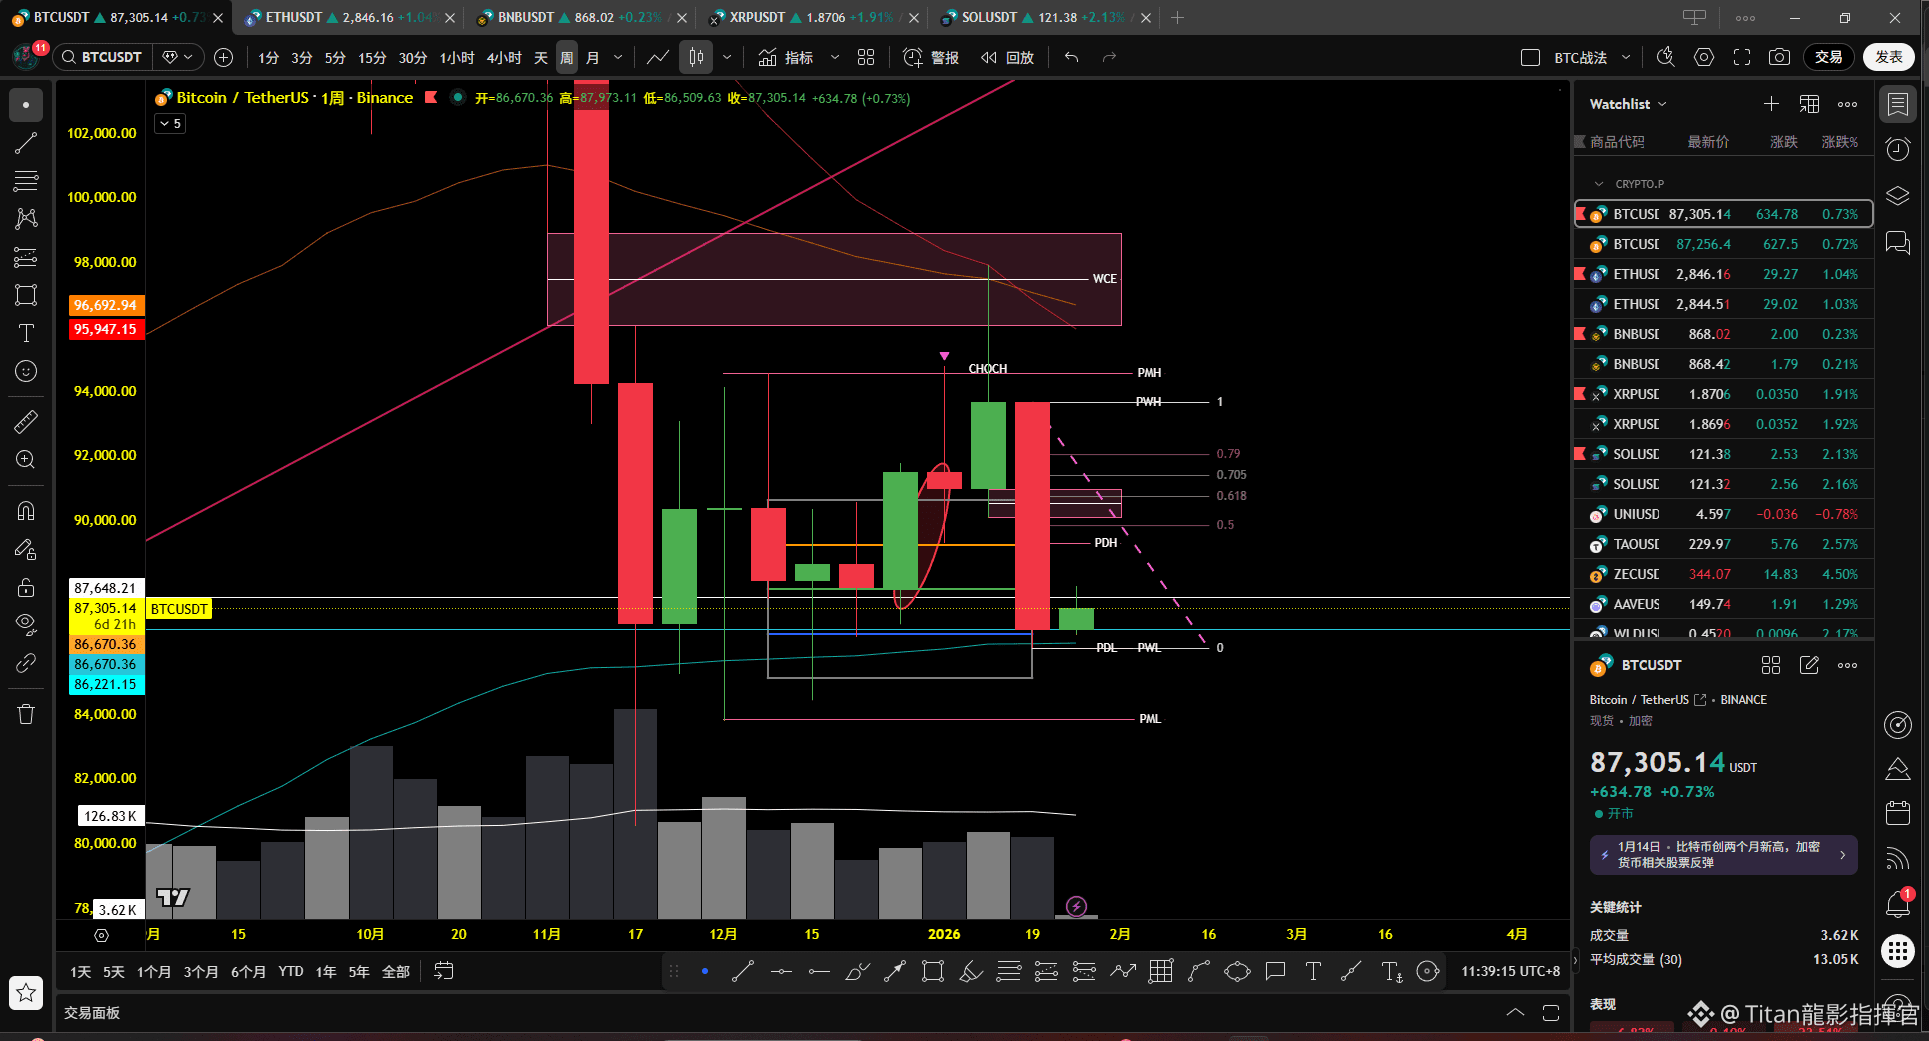
Task: Toggle the flag on the flagged XRPUSD watchlist row
Action: 1580,393
